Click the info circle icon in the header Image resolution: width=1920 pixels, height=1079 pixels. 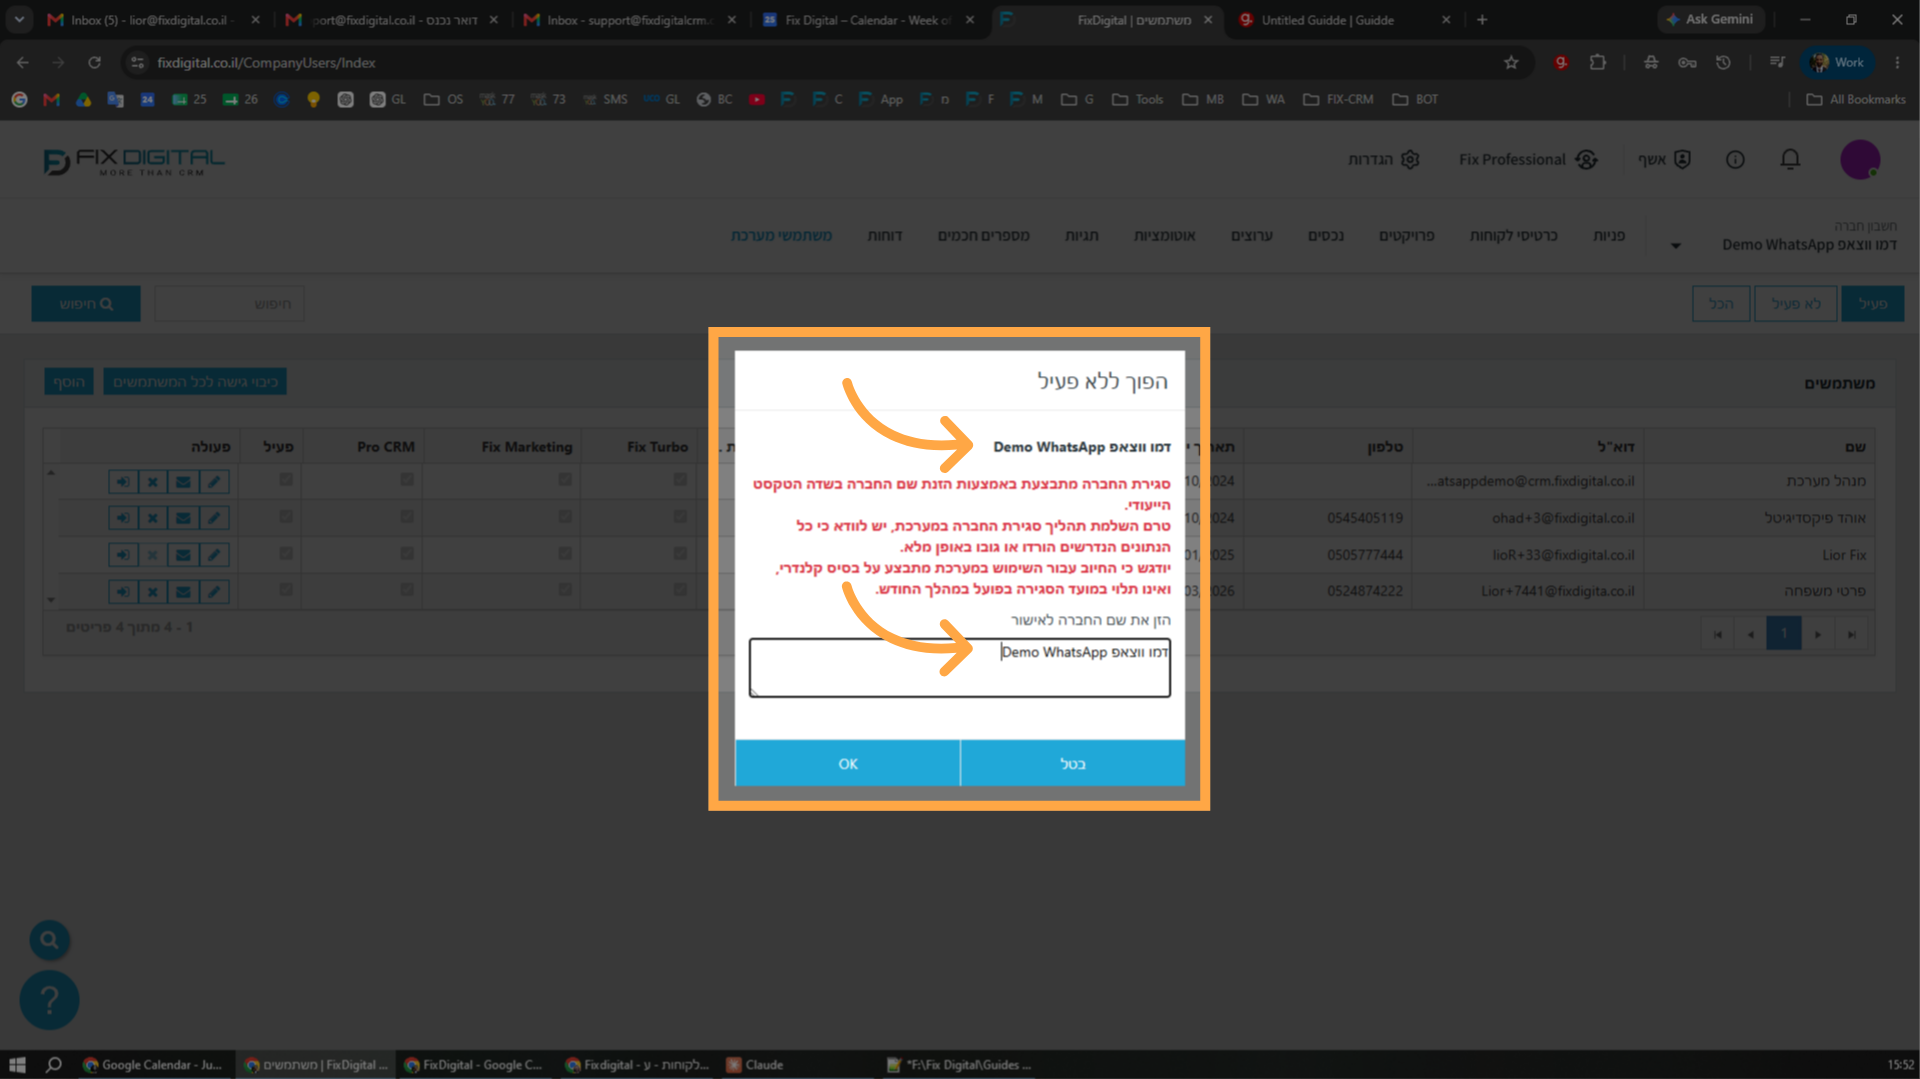point(1735,160)
